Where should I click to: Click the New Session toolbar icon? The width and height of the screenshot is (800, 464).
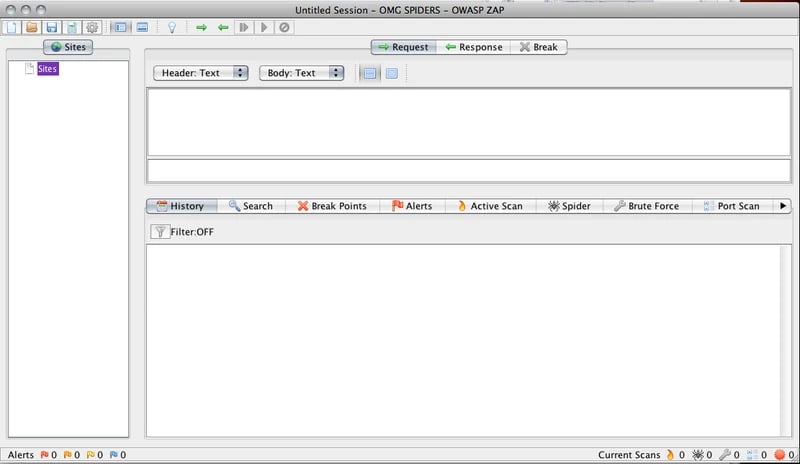point(12,27)
